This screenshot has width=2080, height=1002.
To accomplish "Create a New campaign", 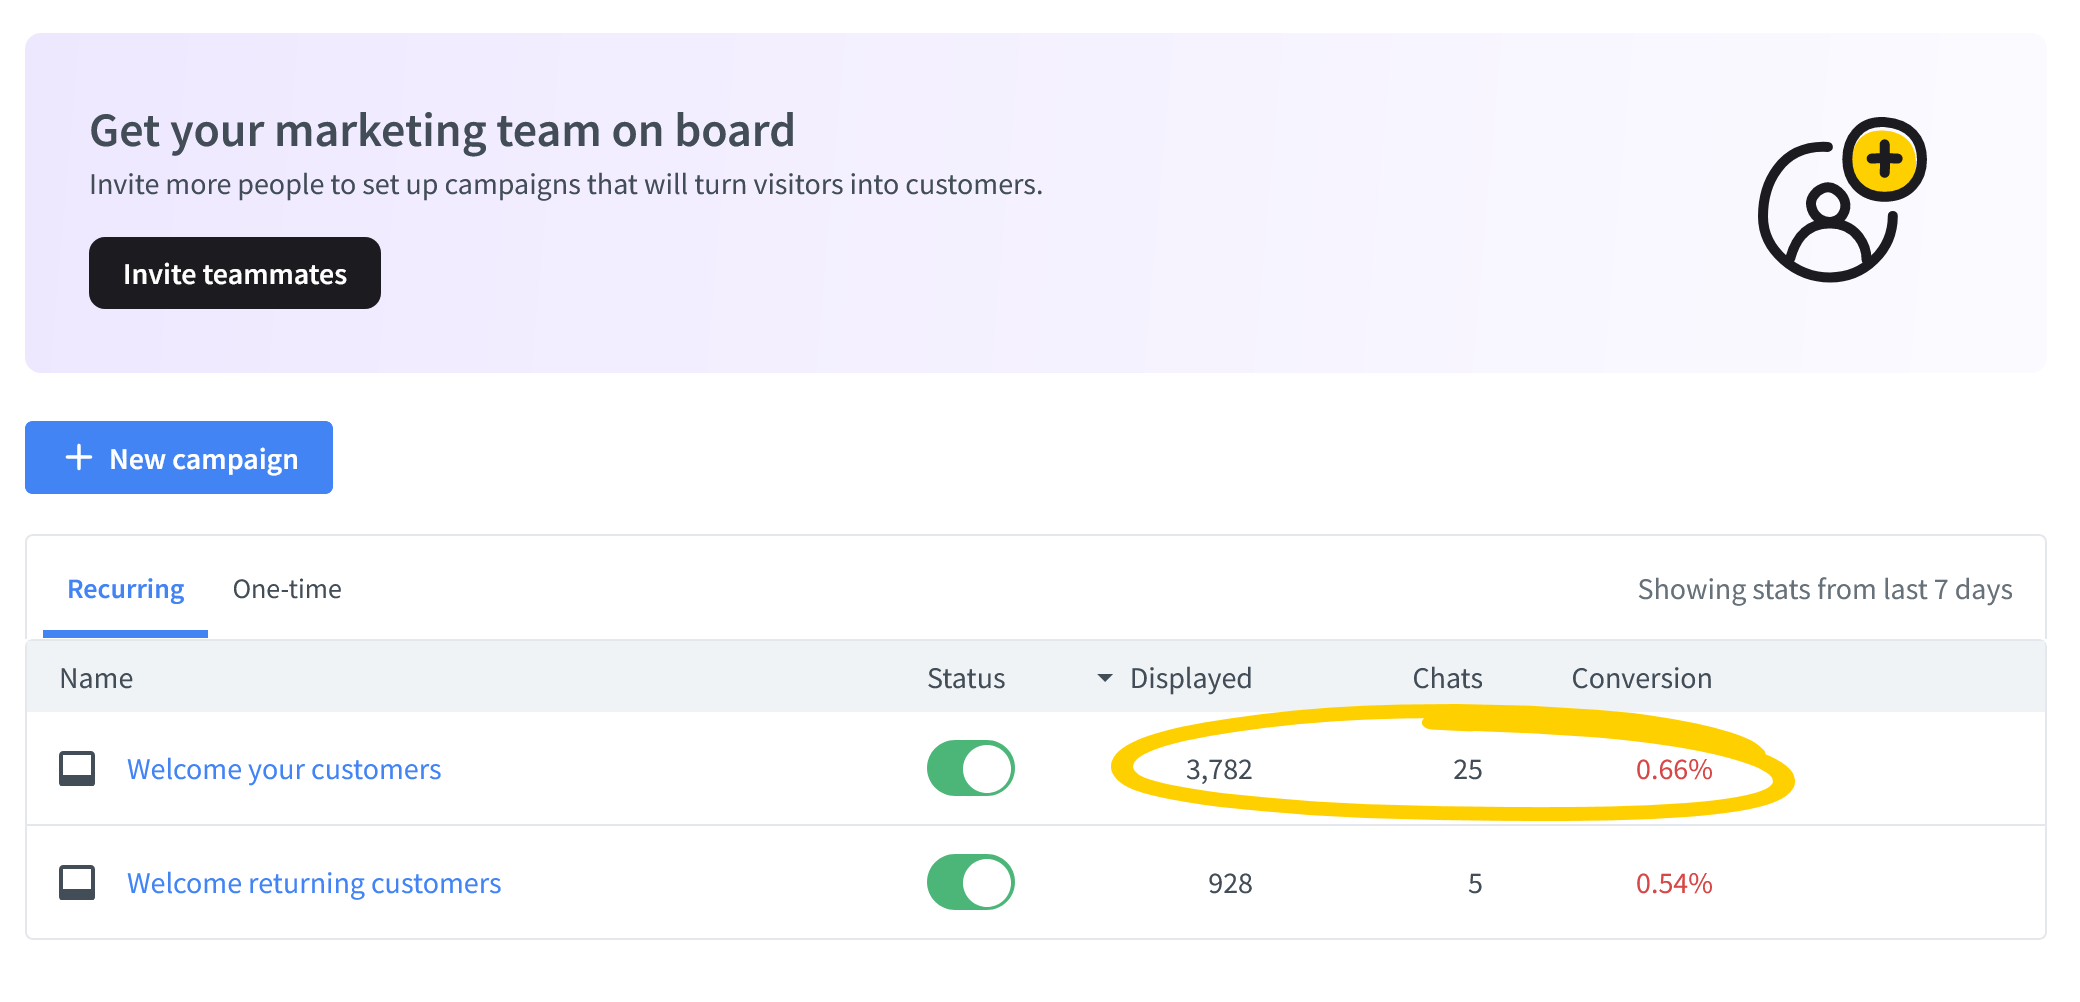I will coord(179,458).
